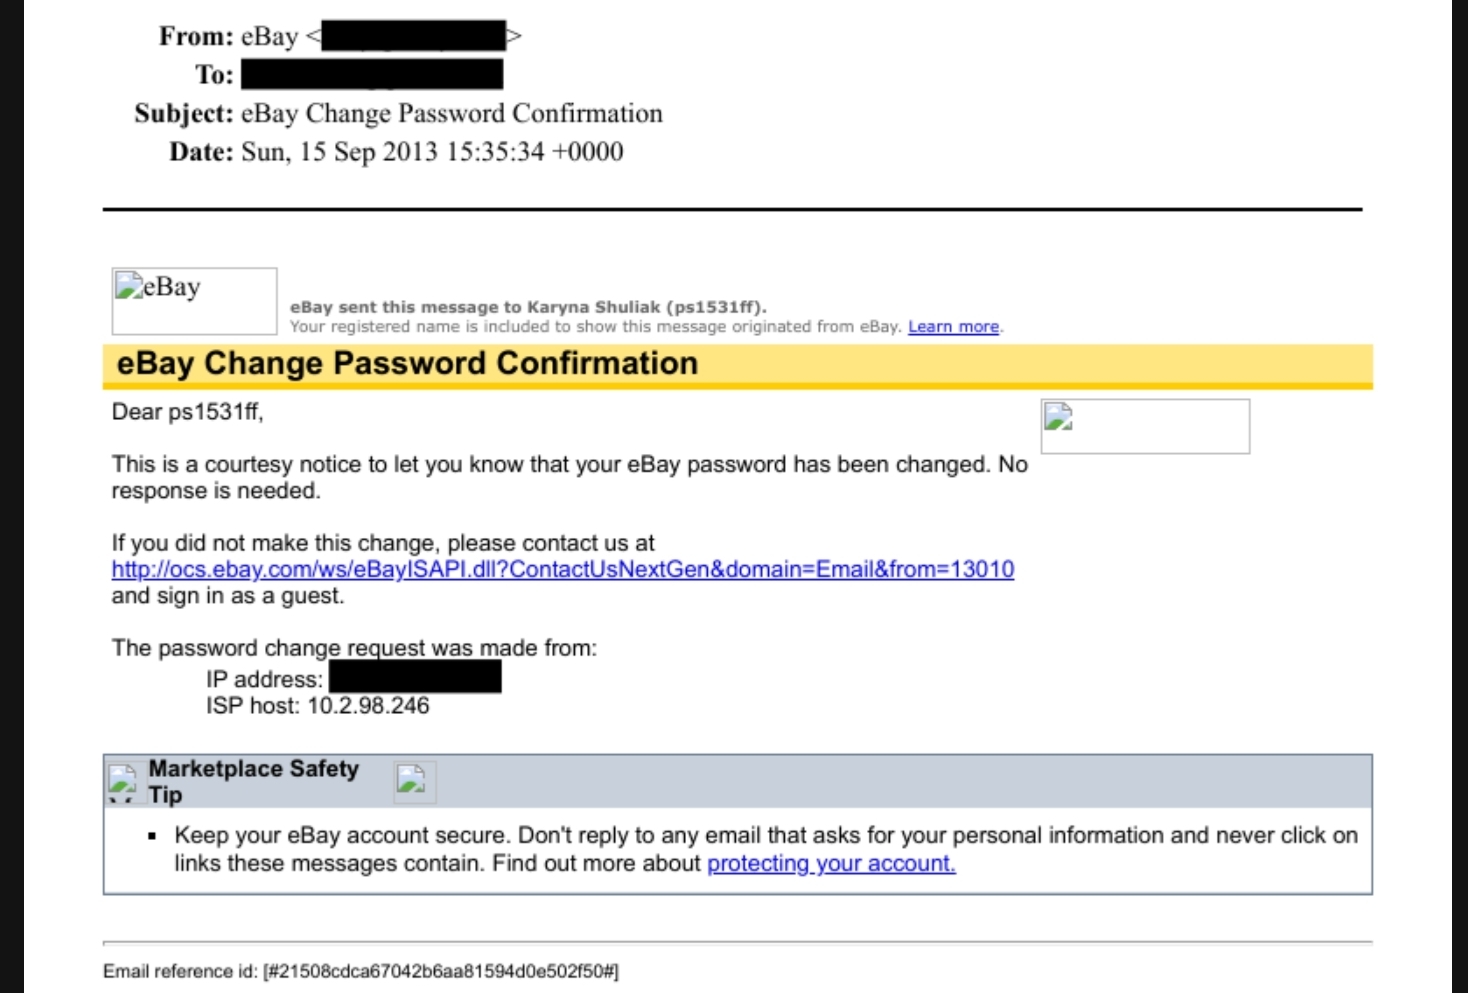
Task: Click the broken eBay logo image
Action: coord(194,300)
